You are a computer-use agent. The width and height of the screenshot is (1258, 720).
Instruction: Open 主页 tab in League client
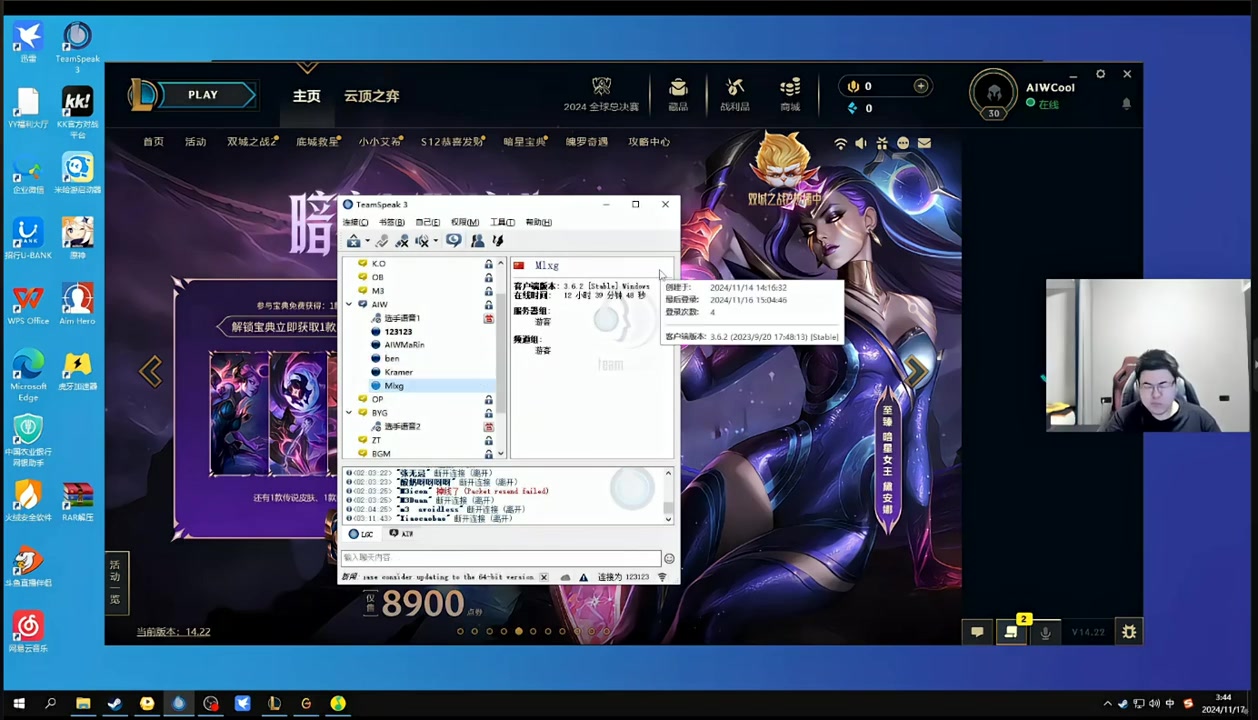[x=307, y=96]
